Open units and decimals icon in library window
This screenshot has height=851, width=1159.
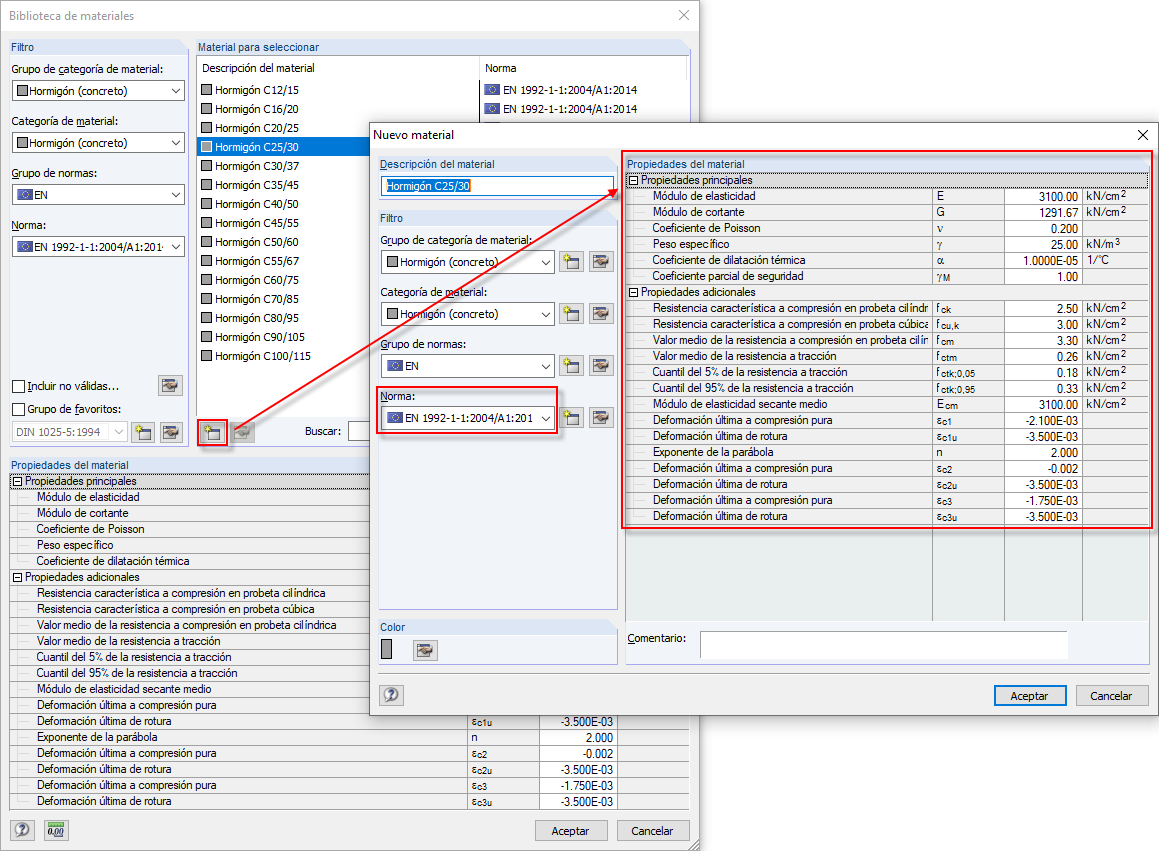pyautogui.click(x=55, y=830)
